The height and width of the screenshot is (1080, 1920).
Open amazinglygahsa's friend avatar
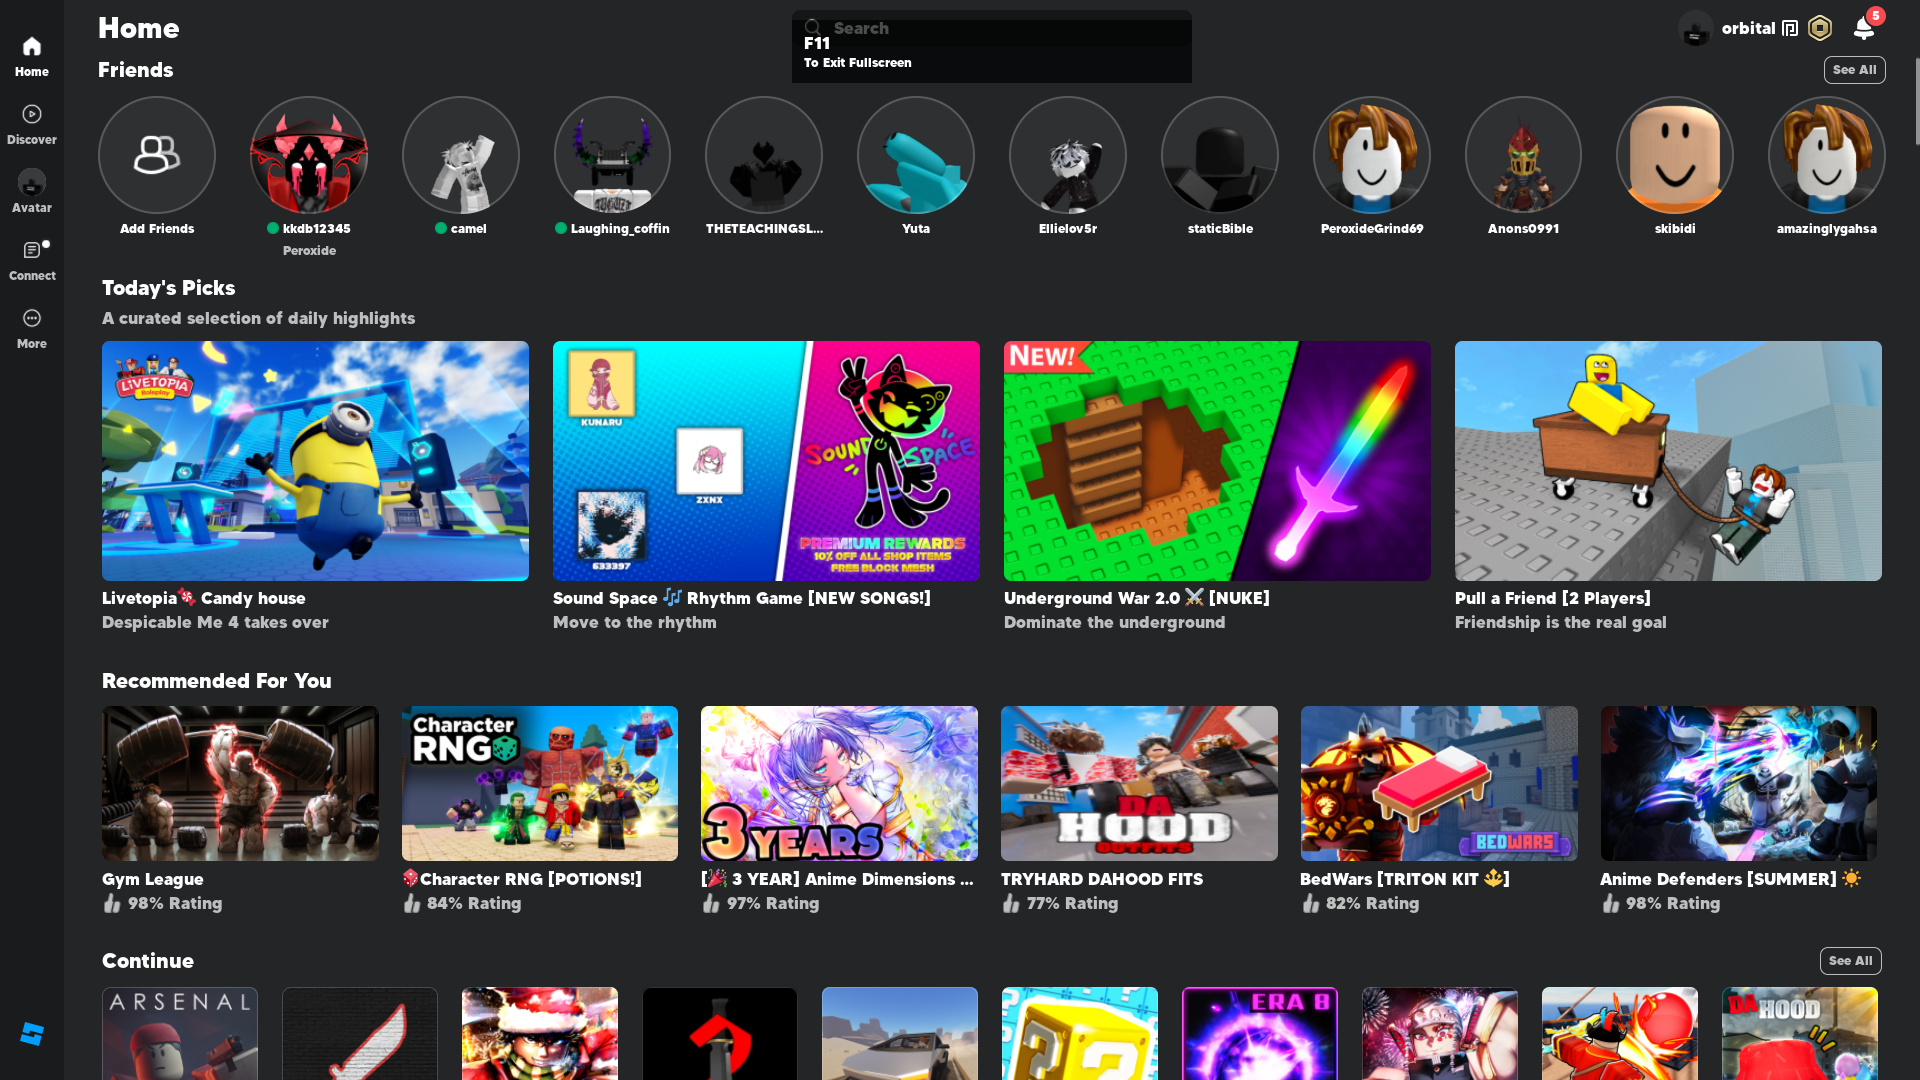[x=1827, y=155]
